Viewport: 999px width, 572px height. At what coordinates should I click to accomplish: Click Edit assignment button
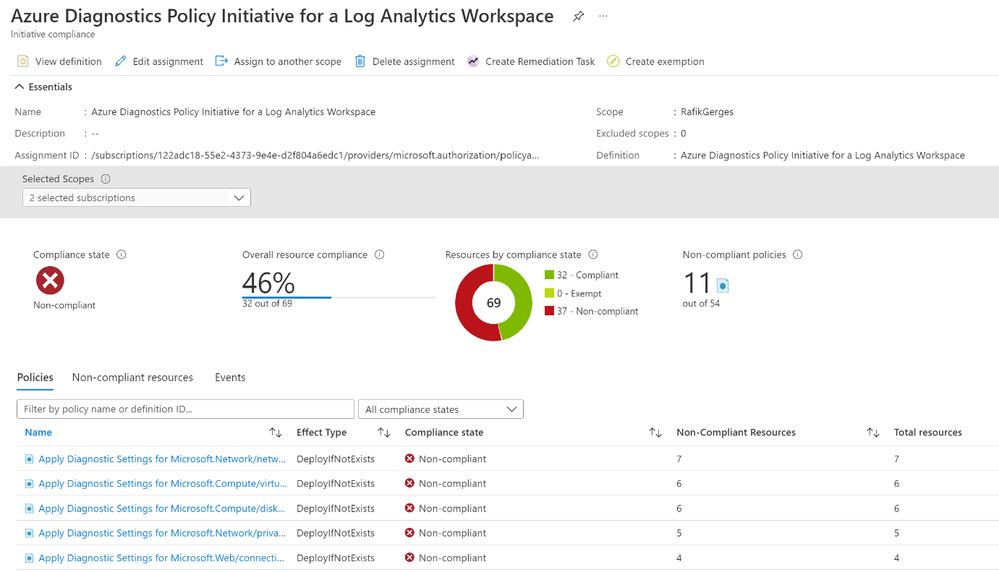[x=159, y=61]
